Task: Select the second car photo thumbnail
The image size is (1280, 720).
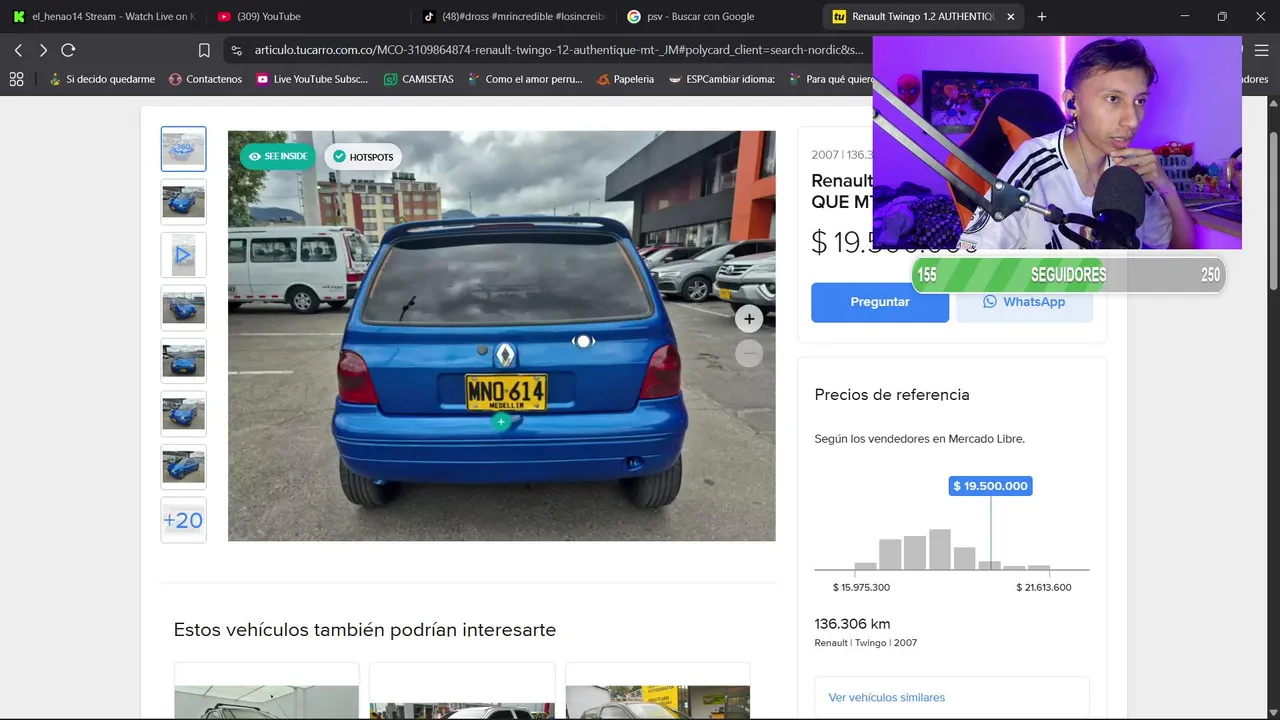Action: coord(183,202)
